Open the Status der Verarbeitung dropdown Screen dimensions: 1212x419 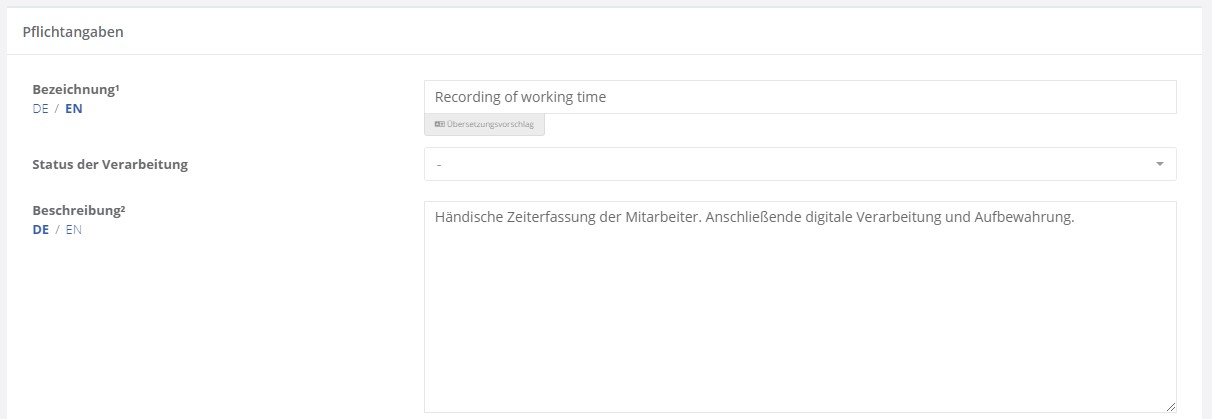tap(800, 164)
